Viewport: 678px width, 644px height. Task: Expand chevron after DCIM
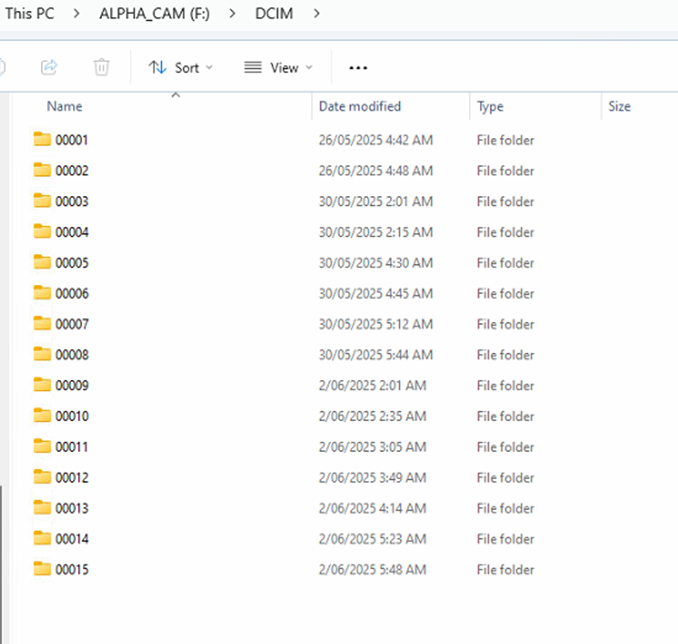317,13
